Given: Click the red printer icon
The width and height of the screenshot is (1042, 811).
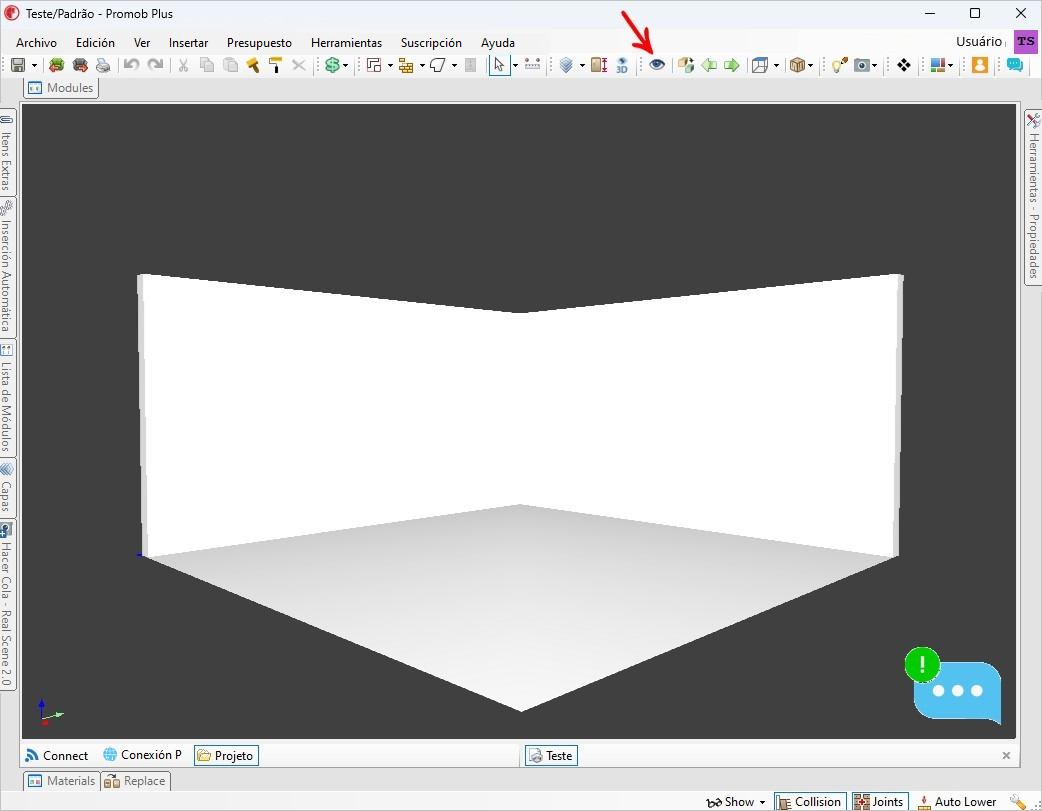Looking at the screenshot, I should [80, 65].
